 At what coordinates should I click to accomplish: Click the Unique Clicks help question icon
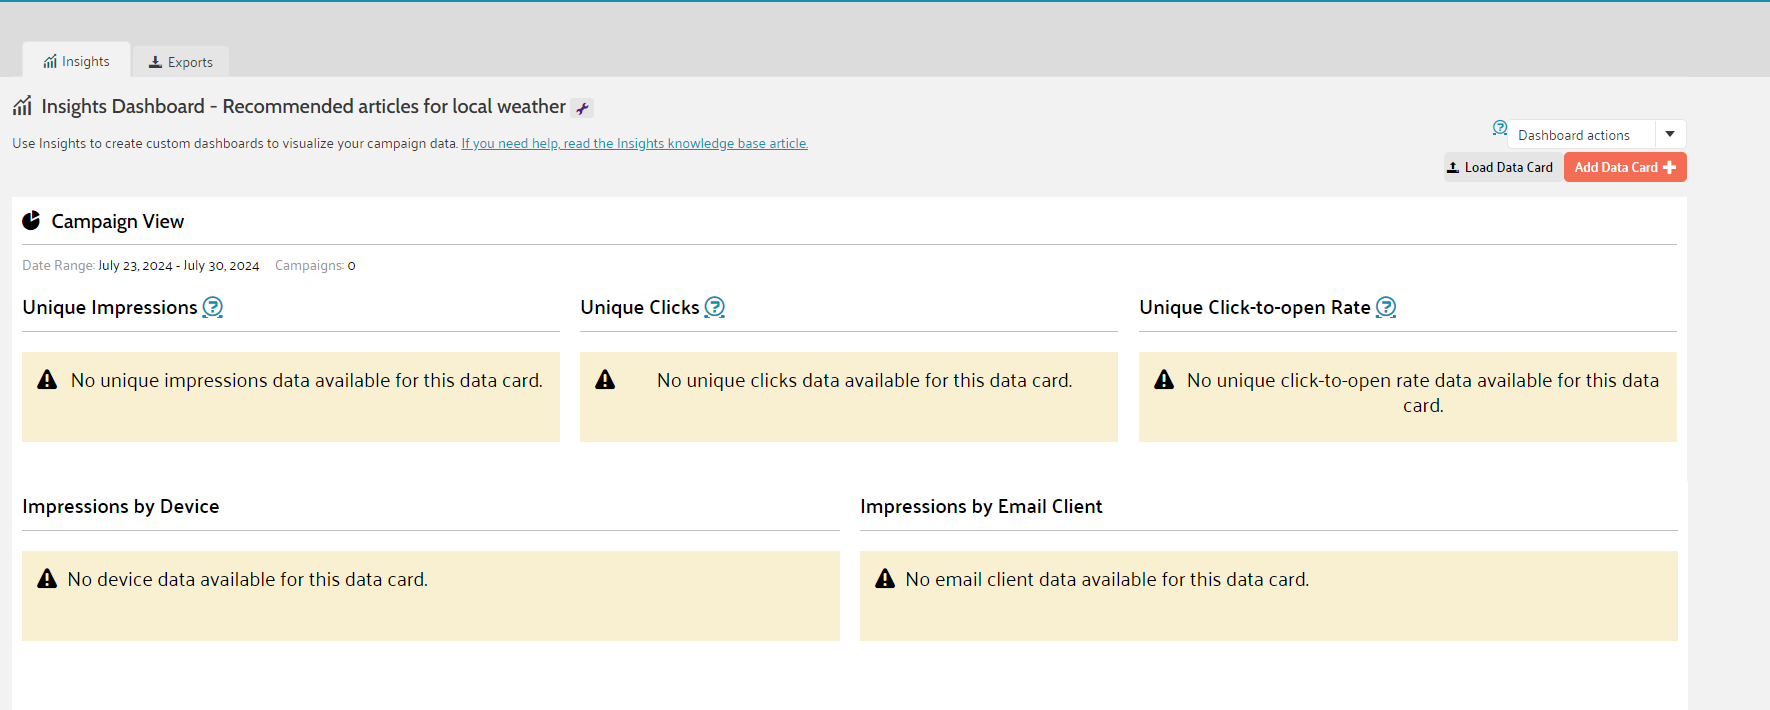coord(714,307)
